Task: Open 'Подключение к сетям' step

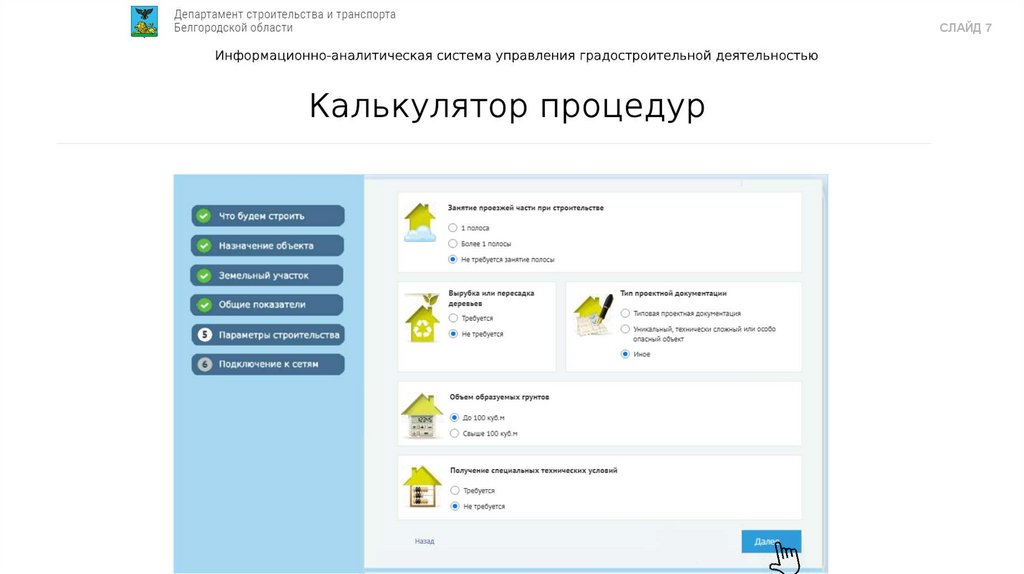Action: click(x=266, y=365)
